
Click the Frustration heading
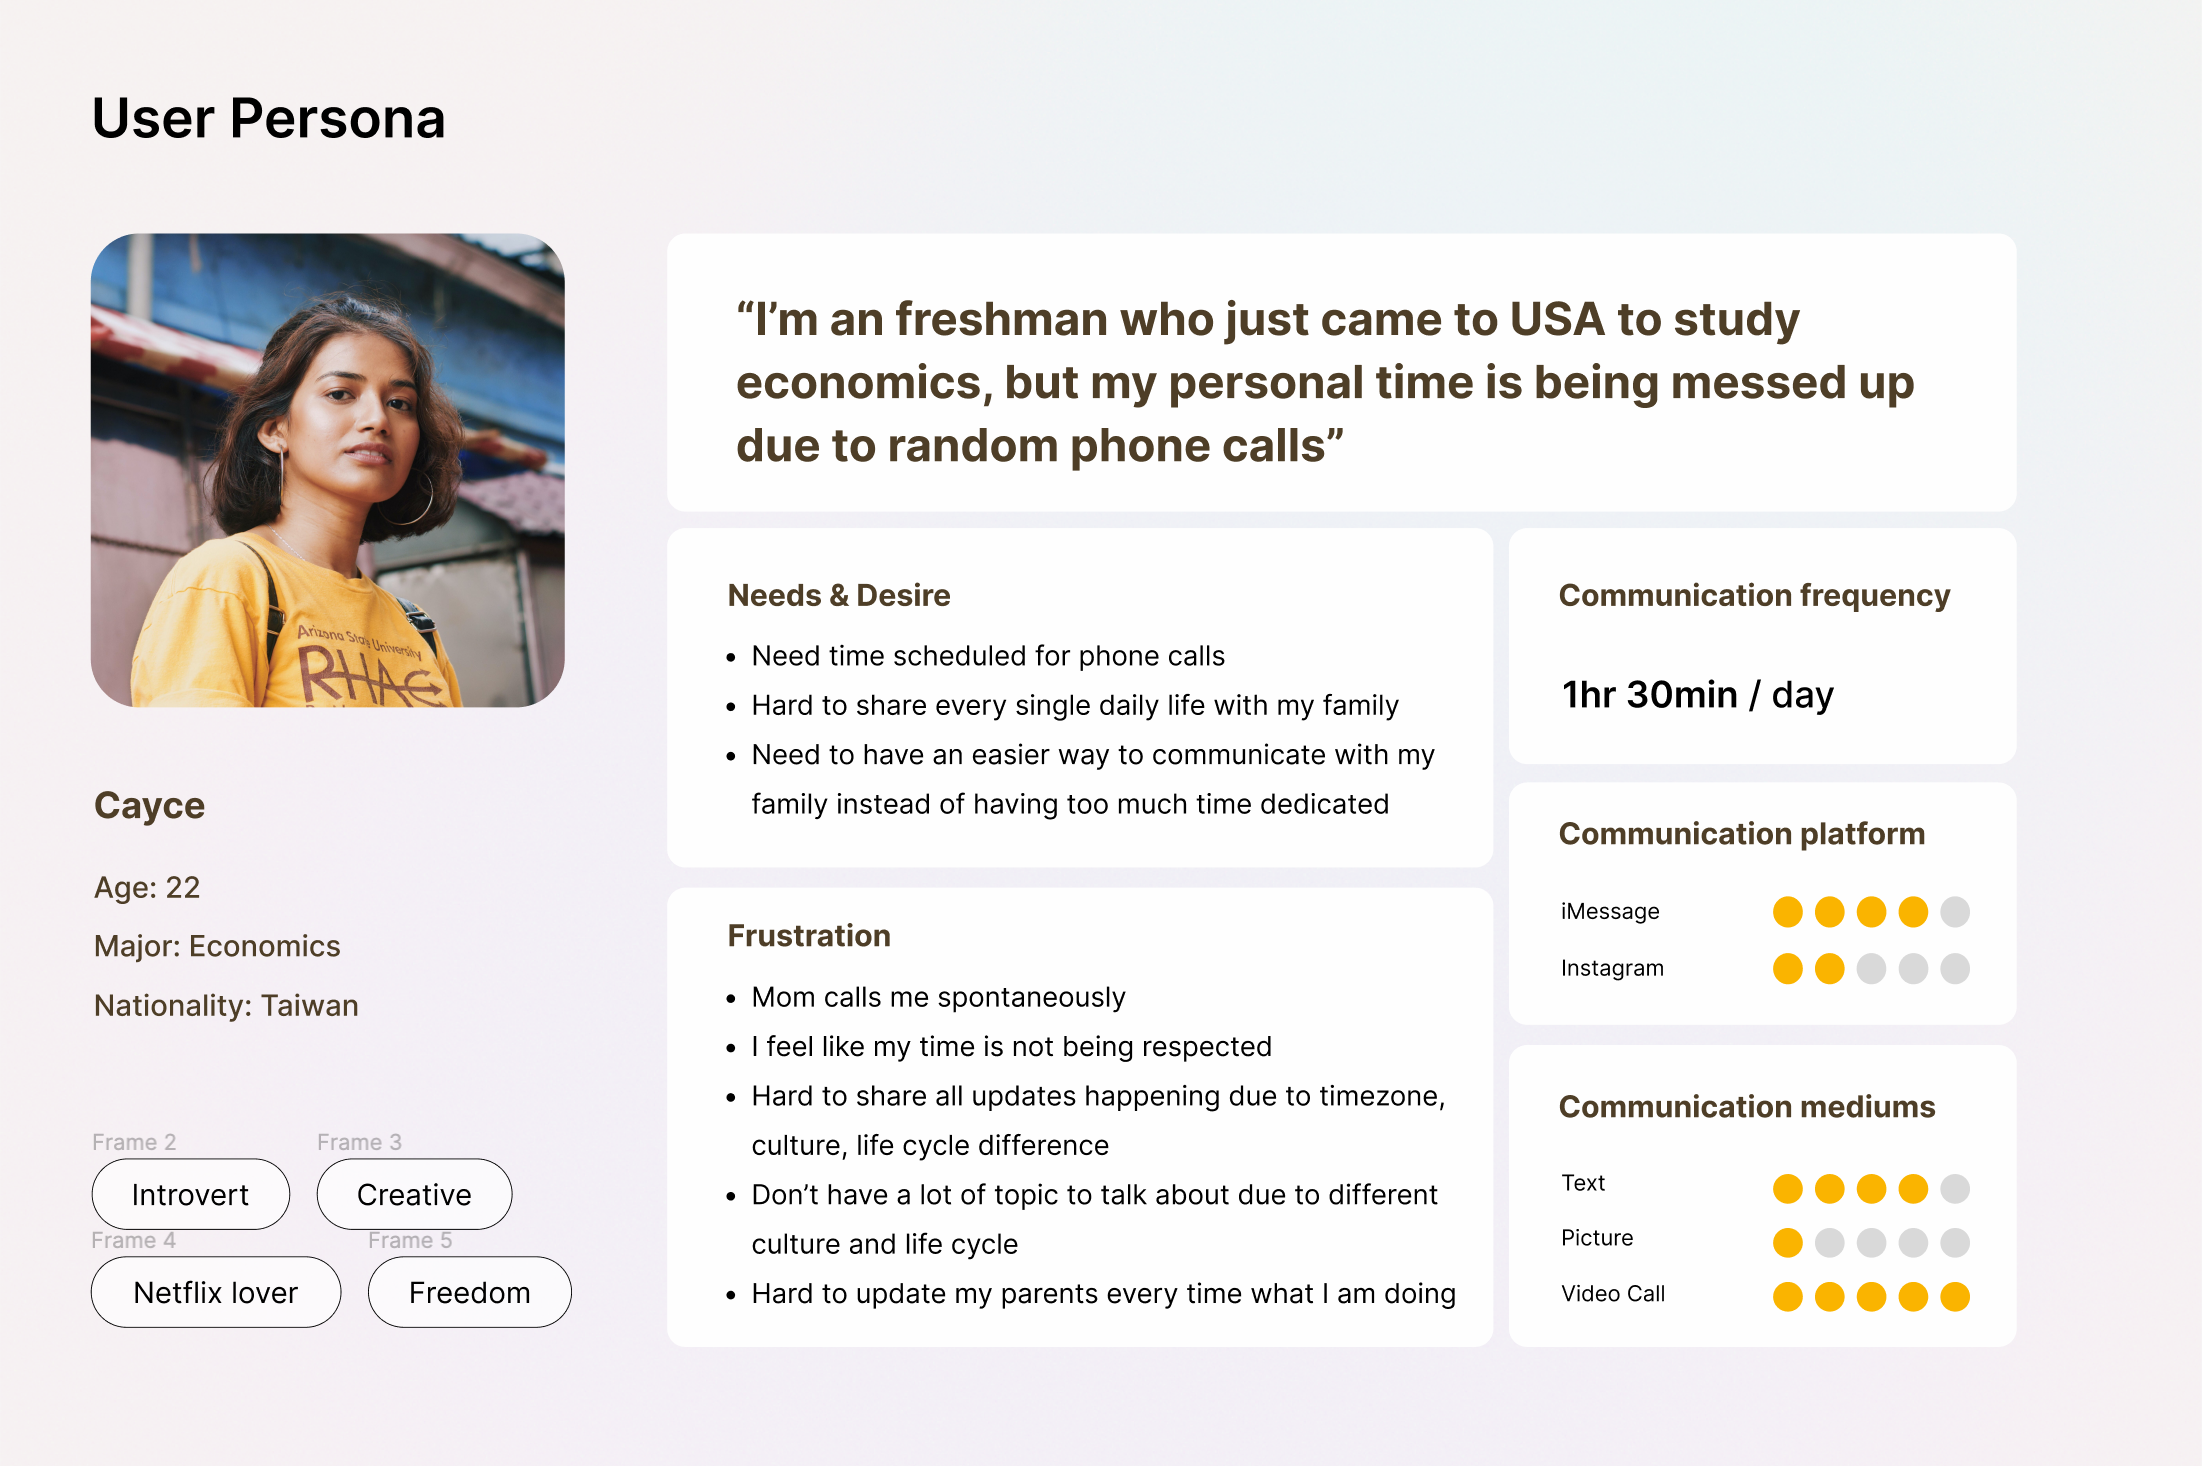click(x=809, y=935)
